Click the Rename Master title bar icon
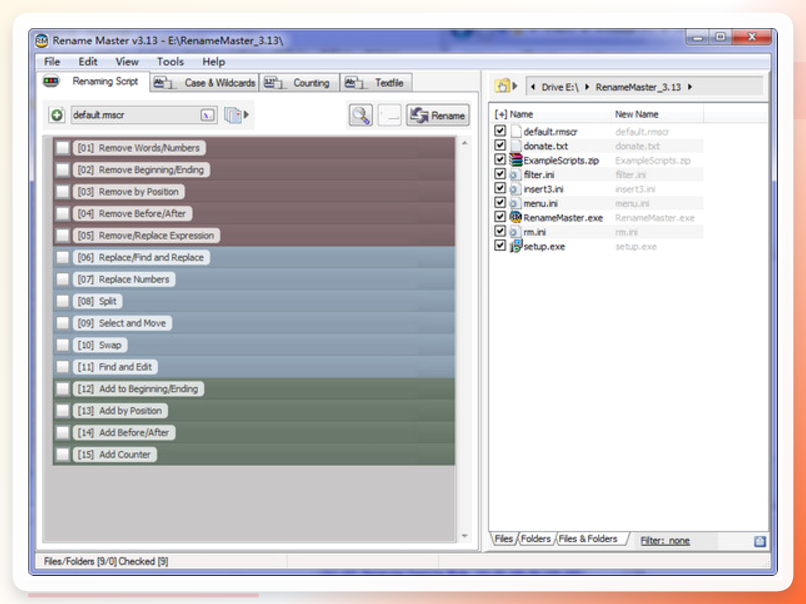Screen dimensions: 806x604 pos(42,41)
